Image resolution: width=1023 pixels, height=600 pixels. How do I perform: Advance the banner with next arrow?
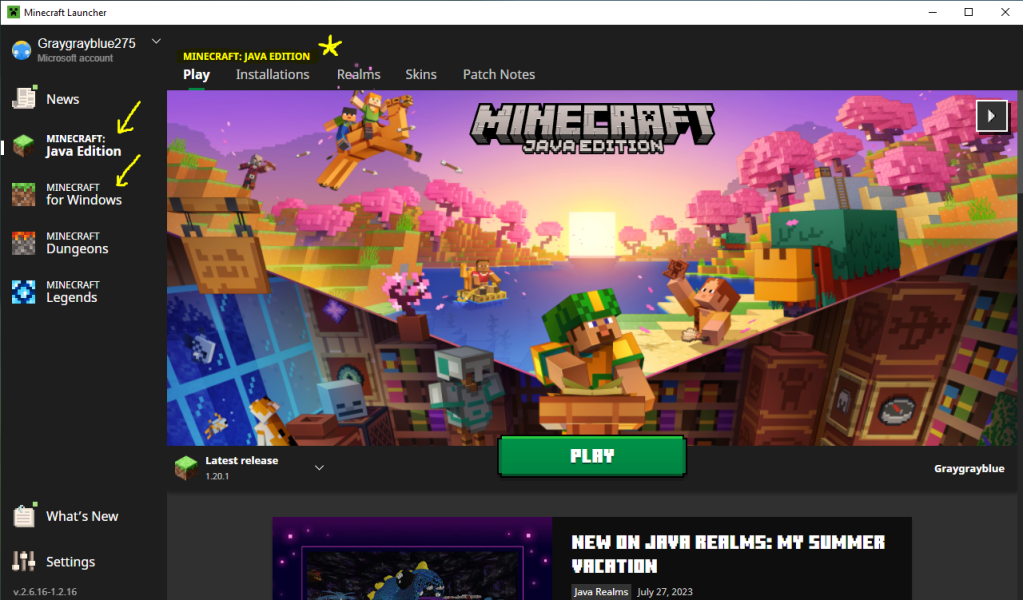click(991, 116)
